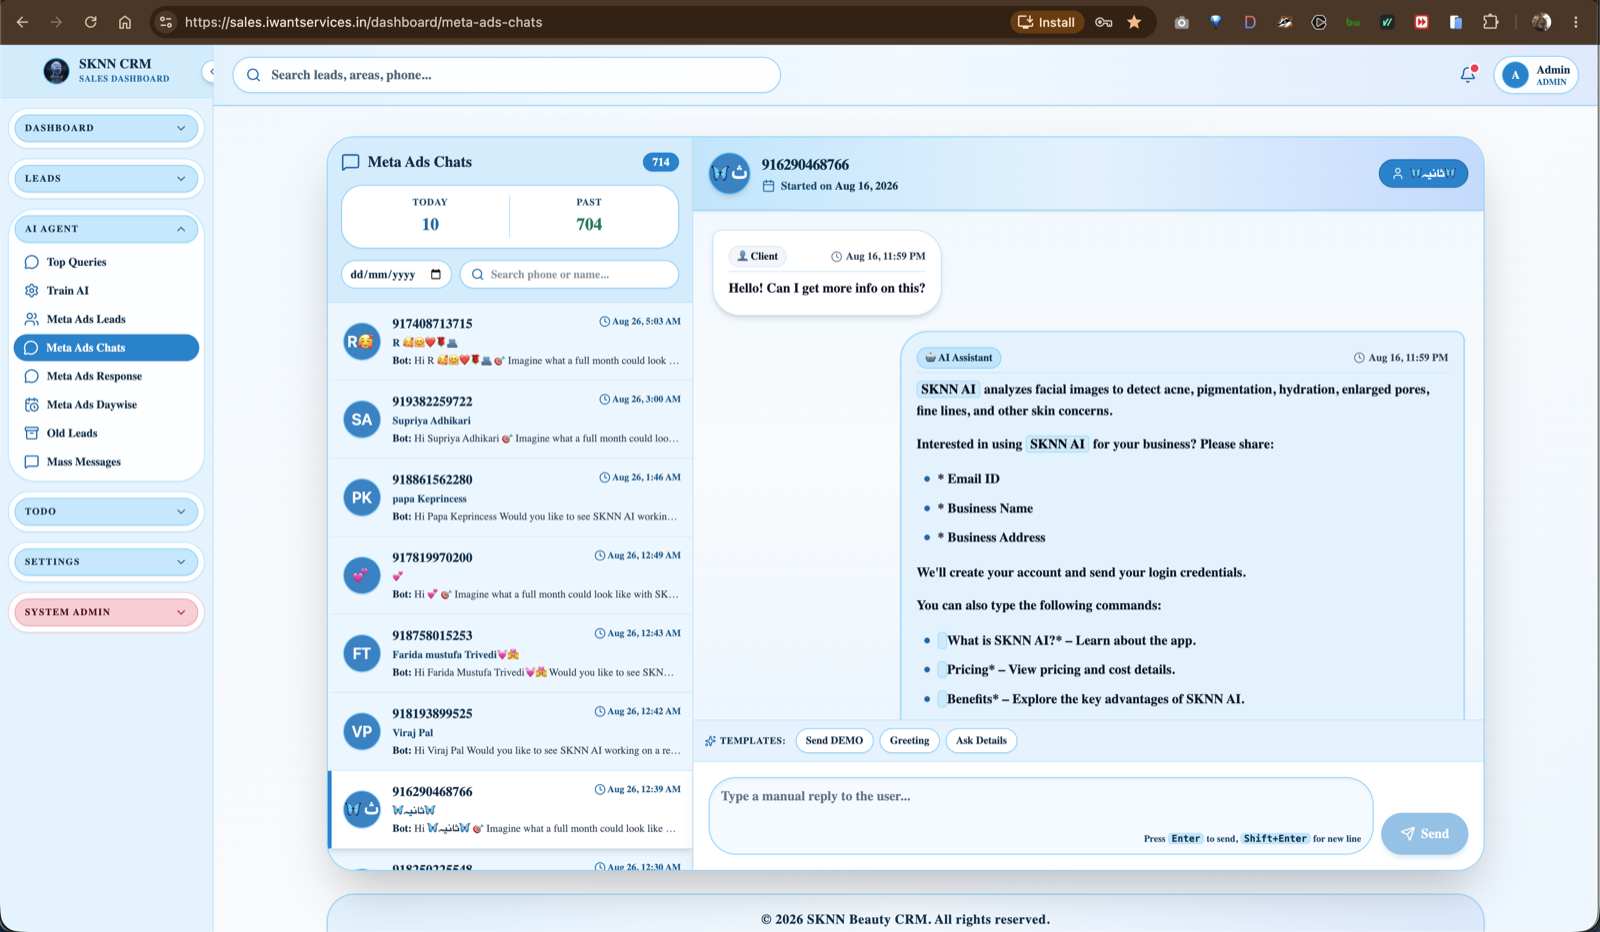Select Meta Ads Chats in the sidebar
The width and height of the screenshot is (1600, 932).
(x=106, y=348)
